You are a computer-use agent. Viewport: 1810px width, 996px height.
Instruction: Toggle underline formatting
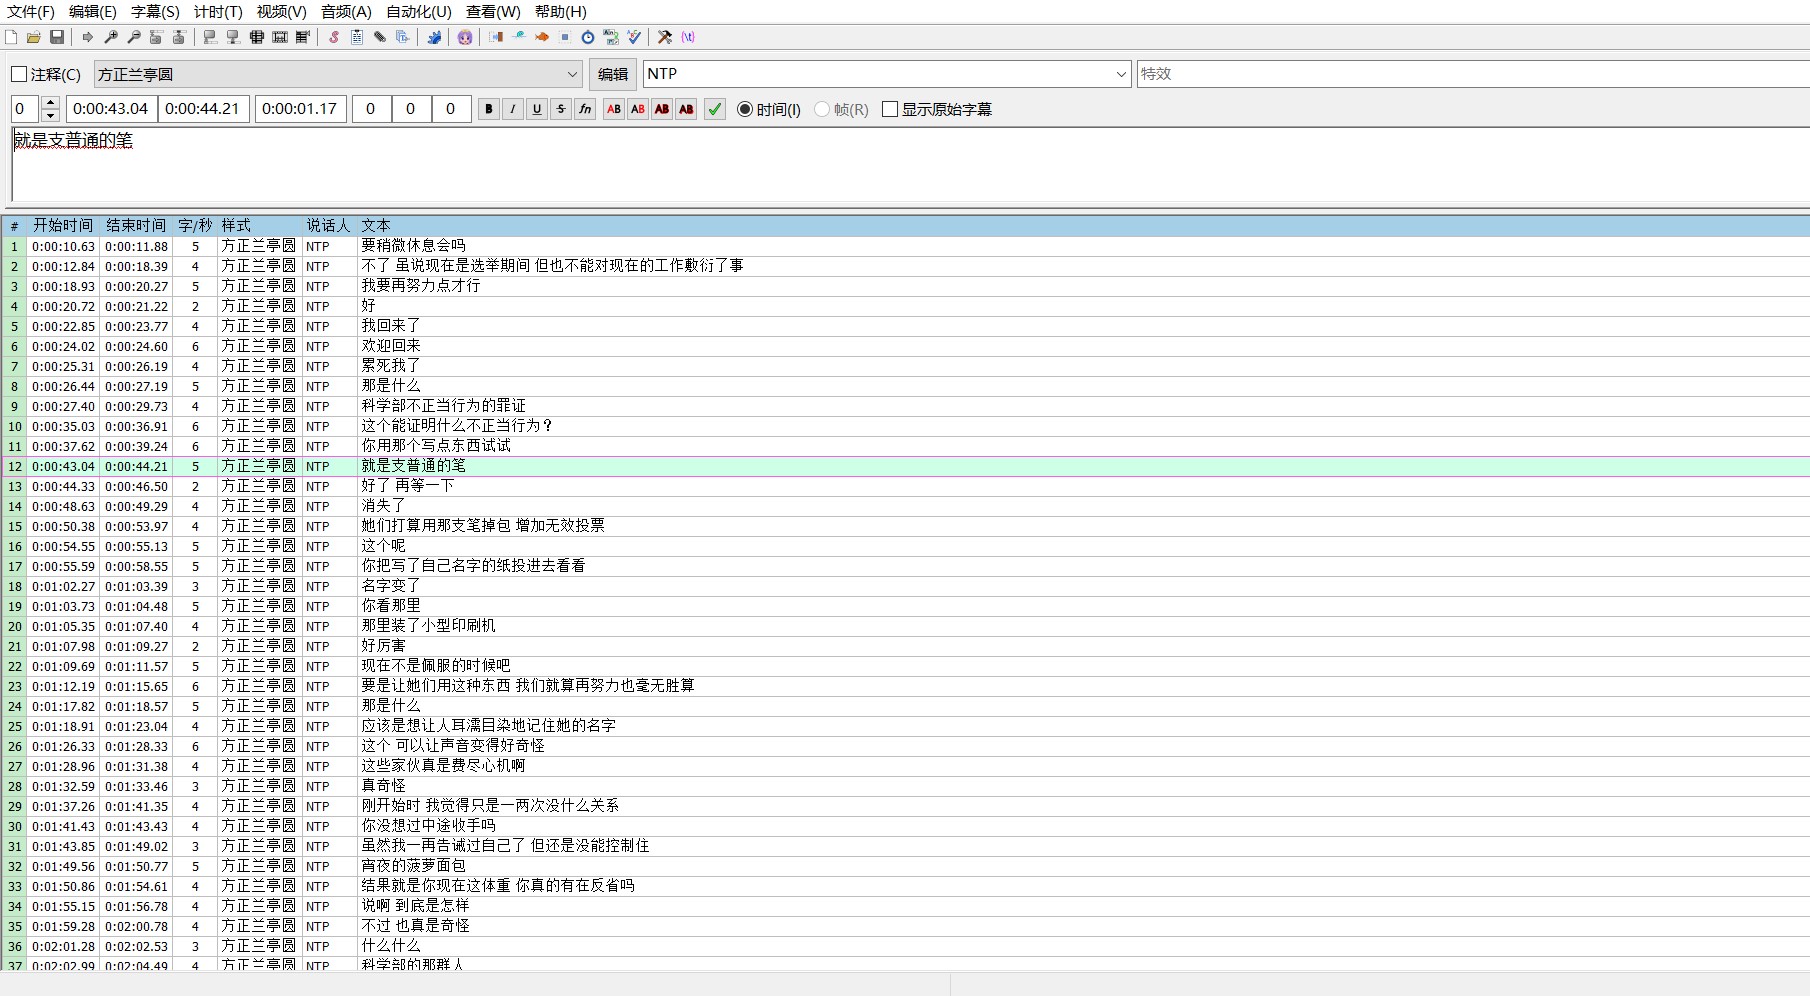(537, 109)
